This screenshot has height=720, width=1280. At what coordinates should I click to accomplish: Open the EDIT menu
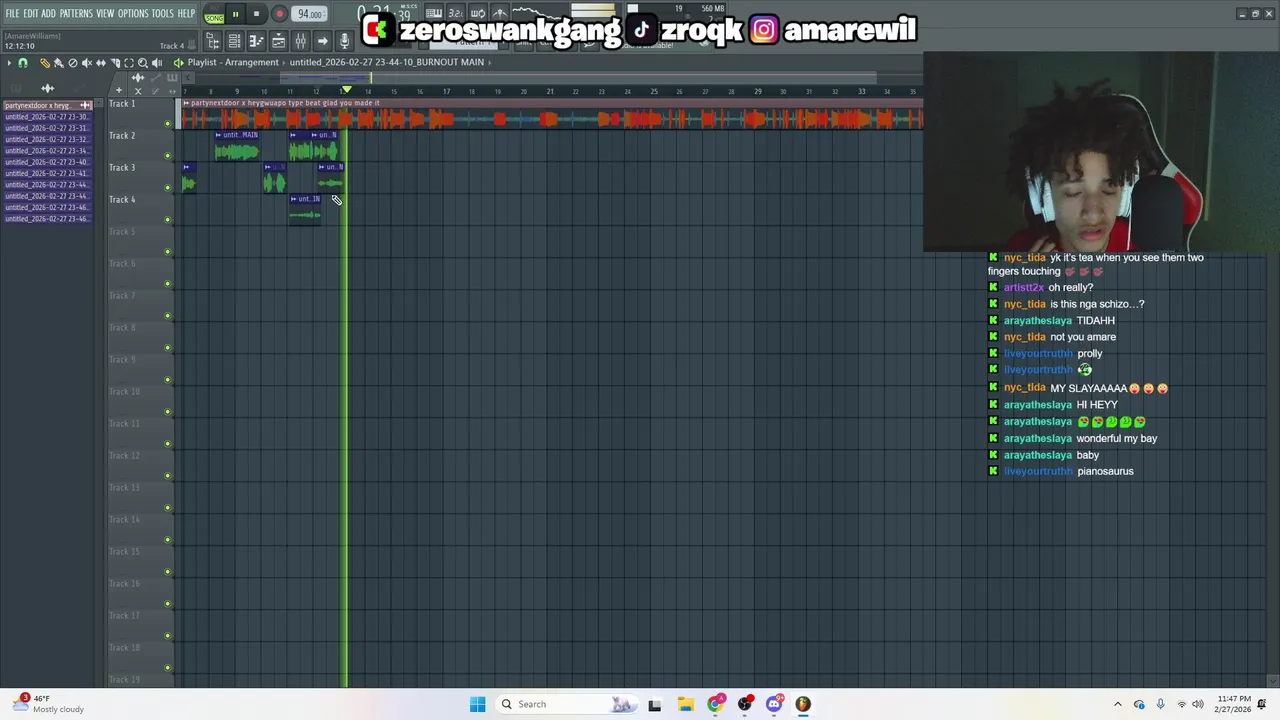(x=31, y=13)
